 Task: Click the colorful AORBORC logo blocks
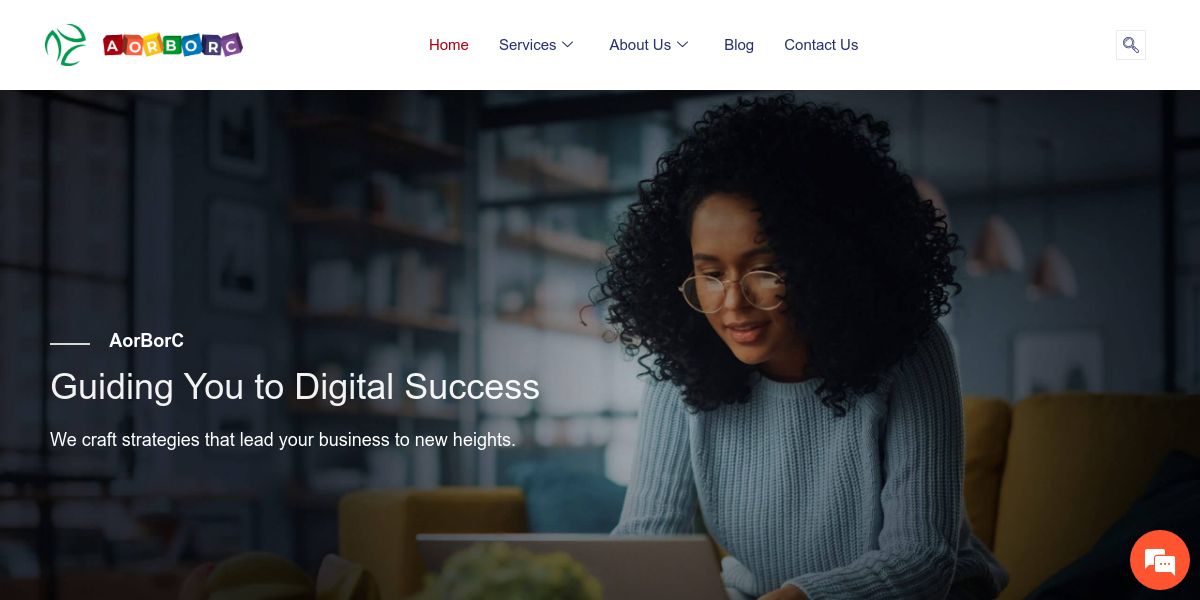(x=173, y=45)
